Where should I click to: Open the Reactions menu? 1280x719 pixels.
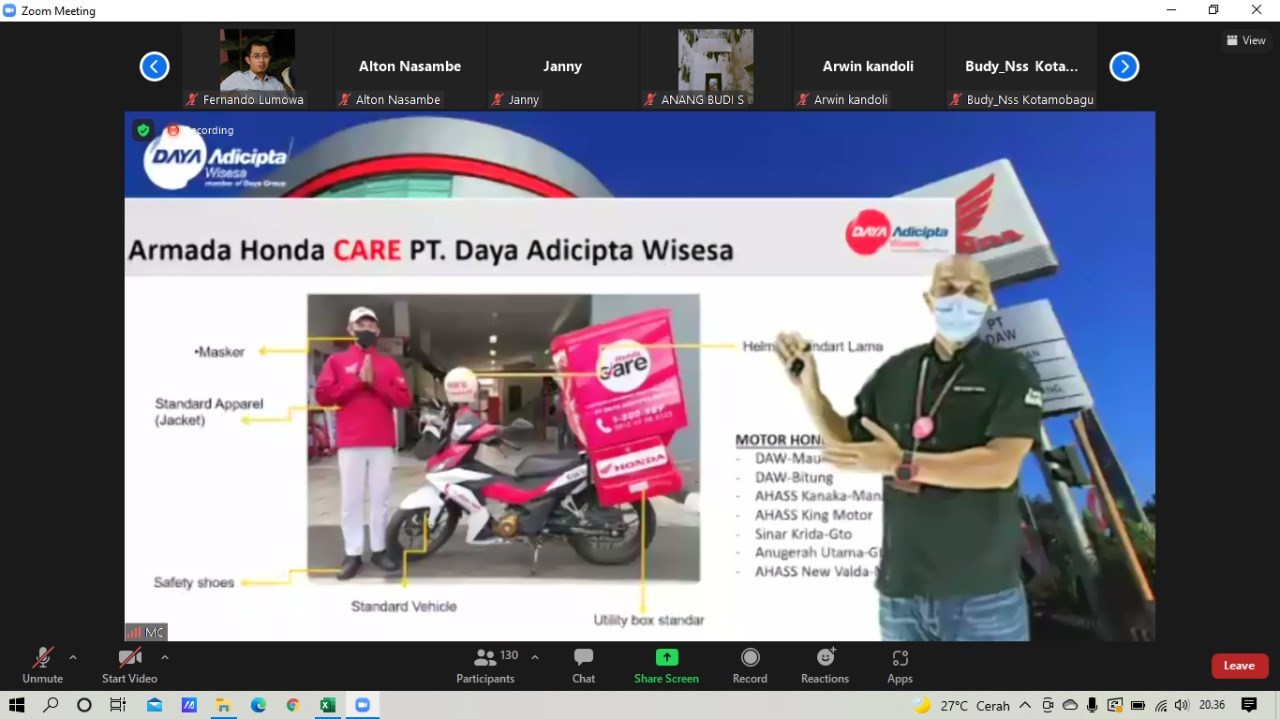[x=825, y=666]
